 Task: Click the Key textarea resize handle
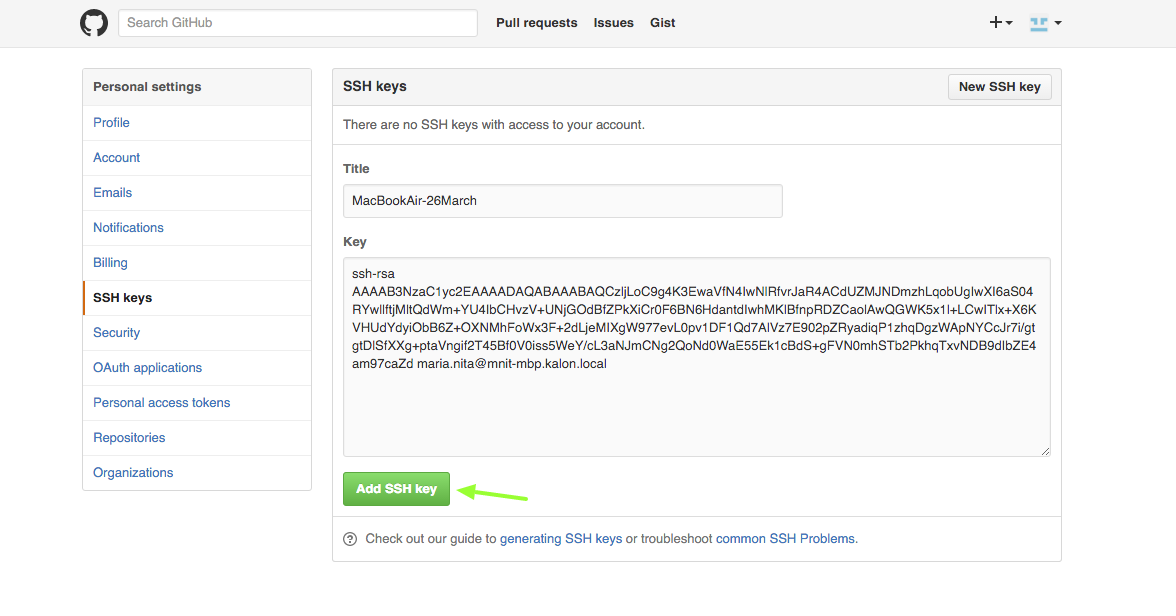[x=1046, y=451]
